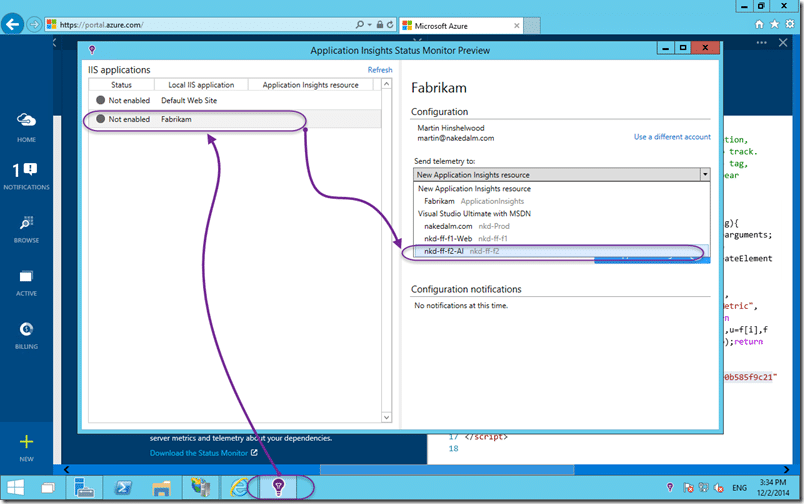Click the browser page refresh icon
Image resolution: width=804 pixels, height=504 pixels.
coord(390,25)
